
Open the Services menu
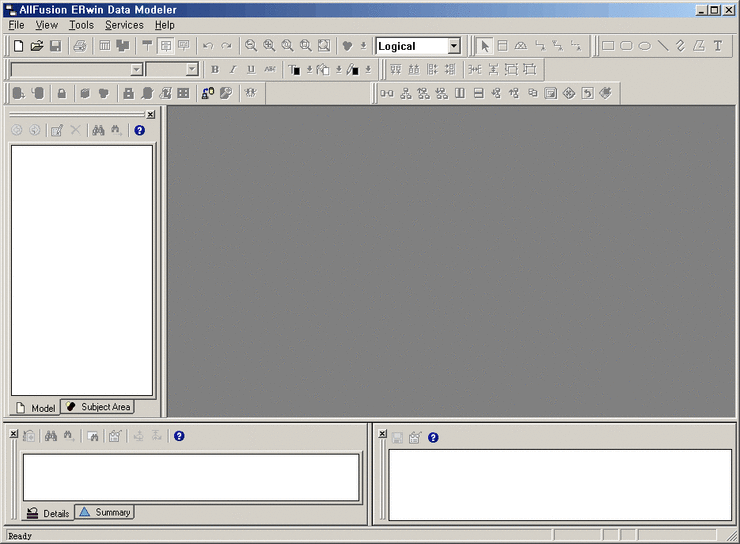click(124, 25)
